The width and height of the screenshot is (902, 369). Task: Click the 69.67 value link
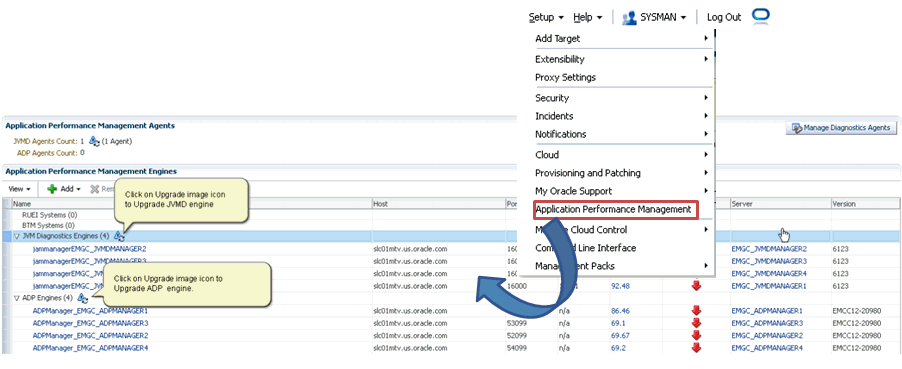coord(620,335)
